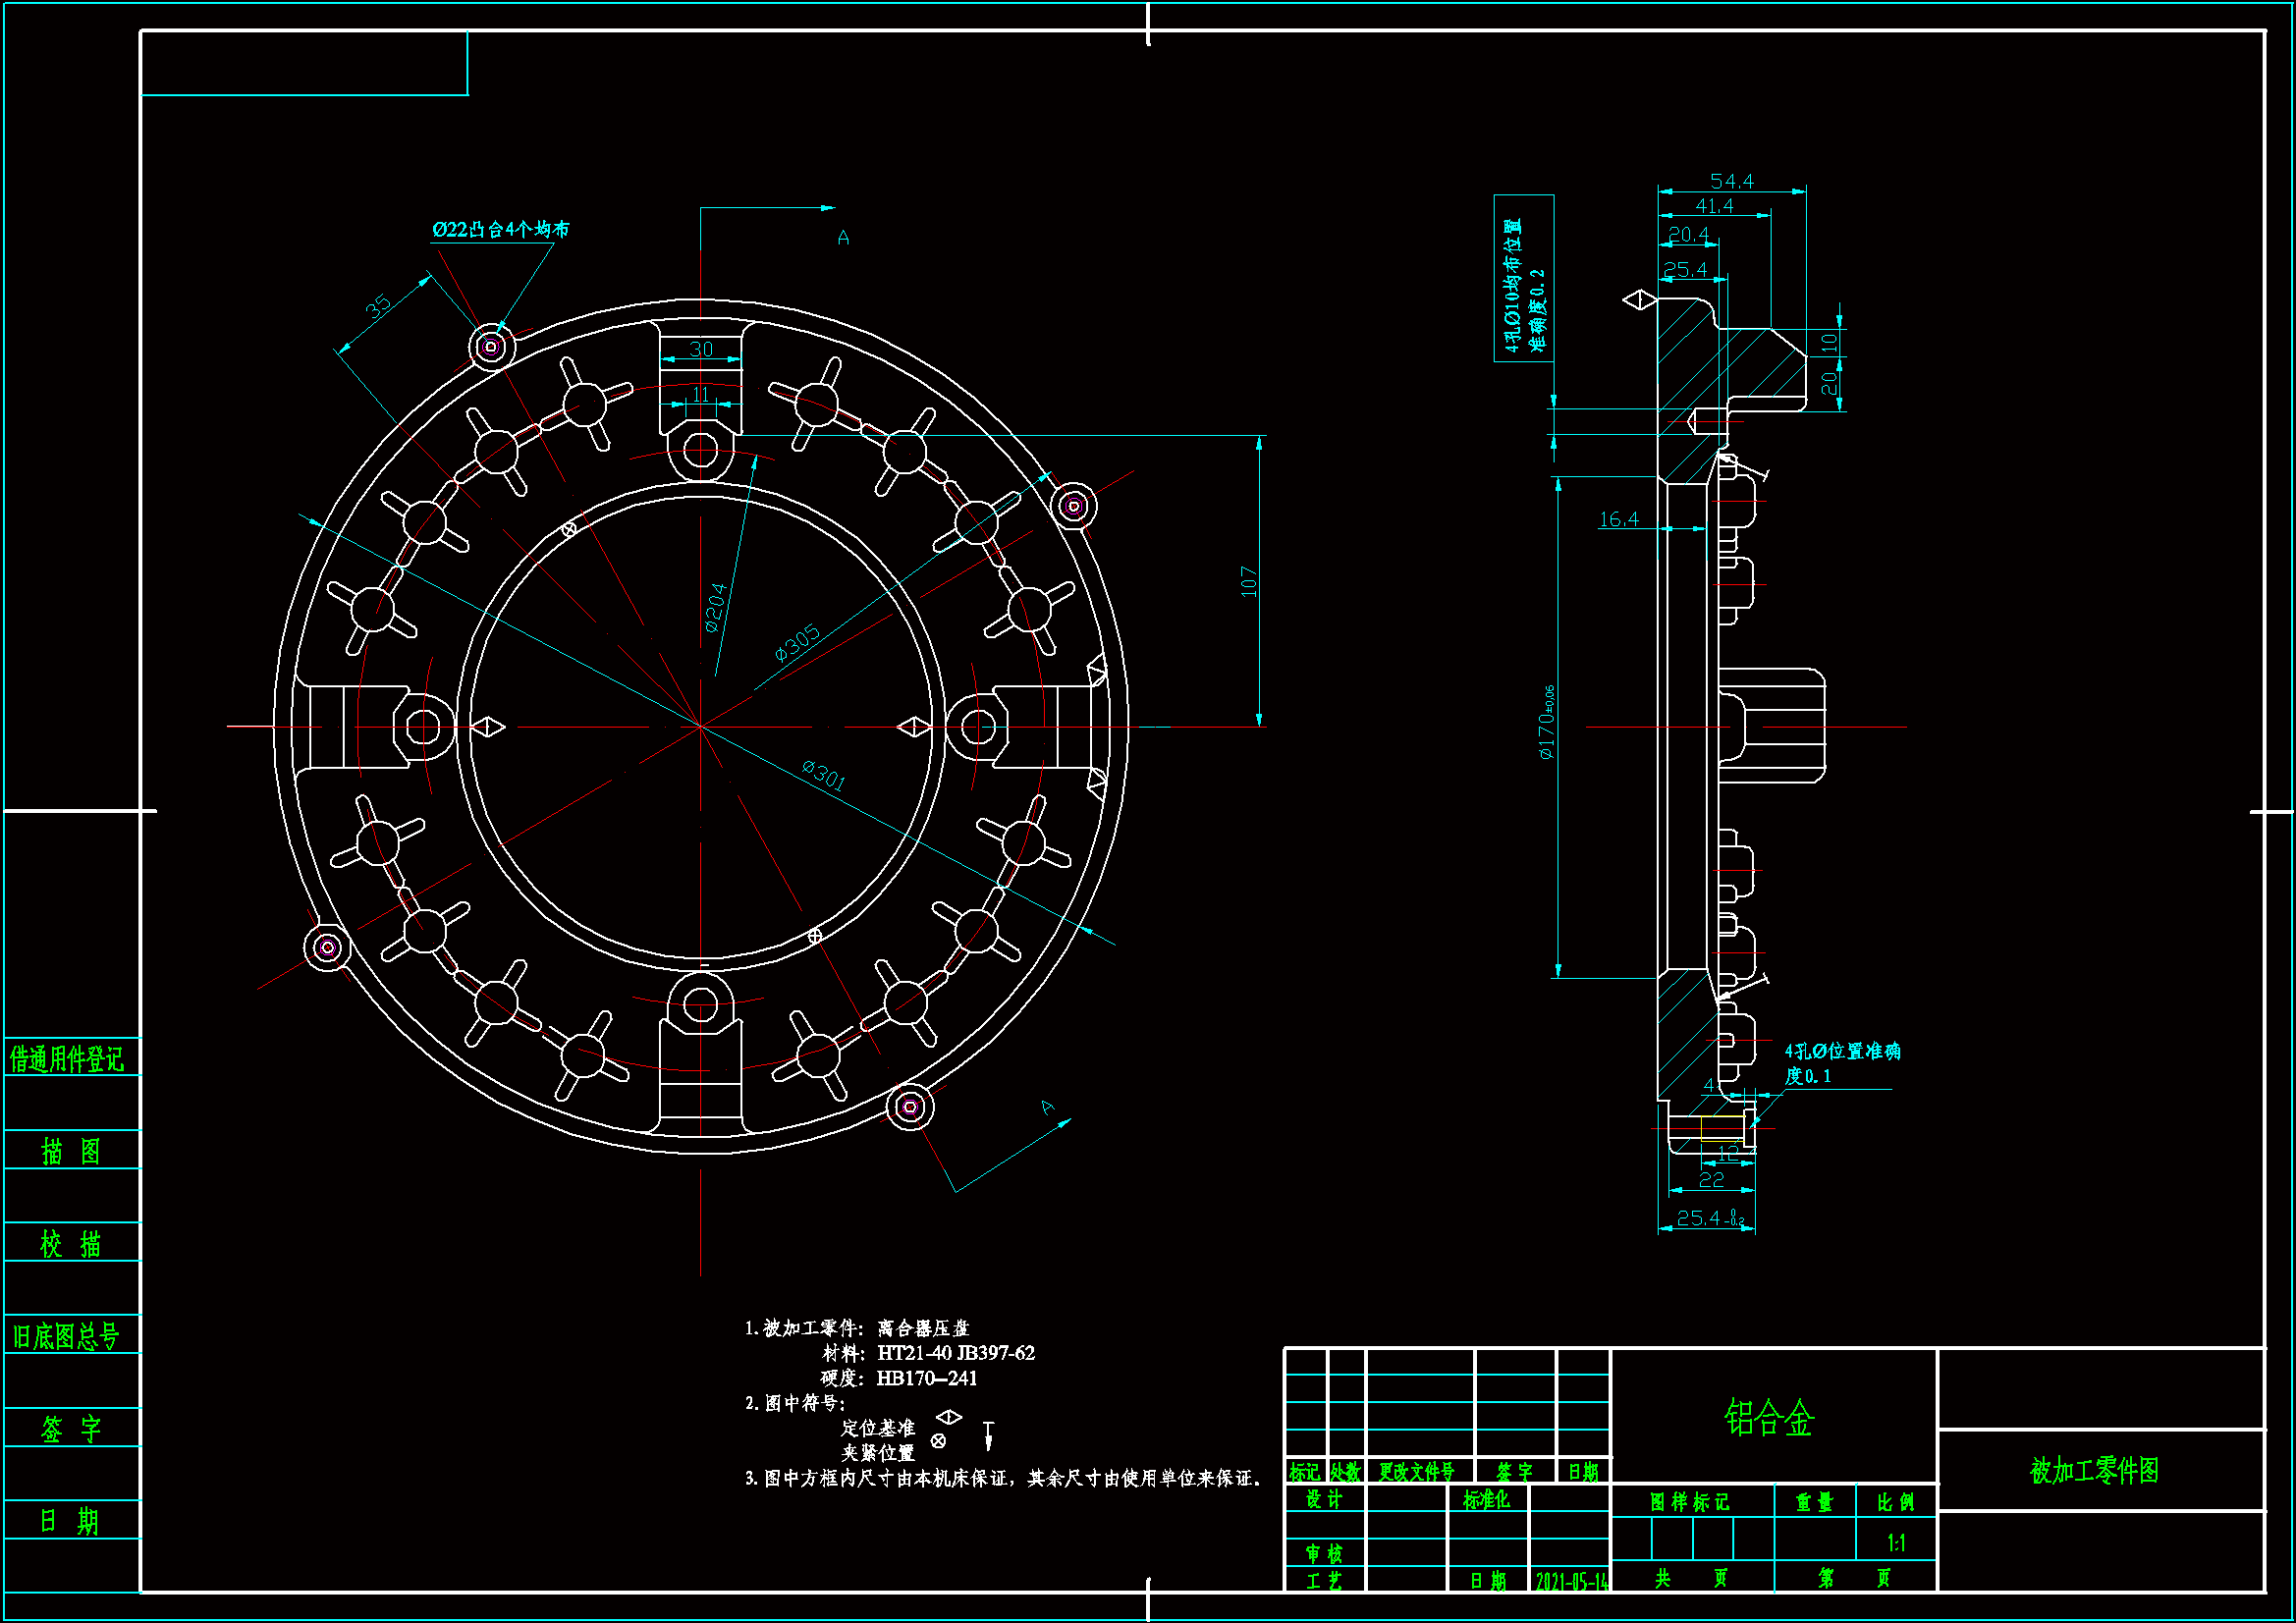Click the 2021-05-14 date field
Viewport: 2296px width, 1623px height.
click(x=1571, y=1581)
